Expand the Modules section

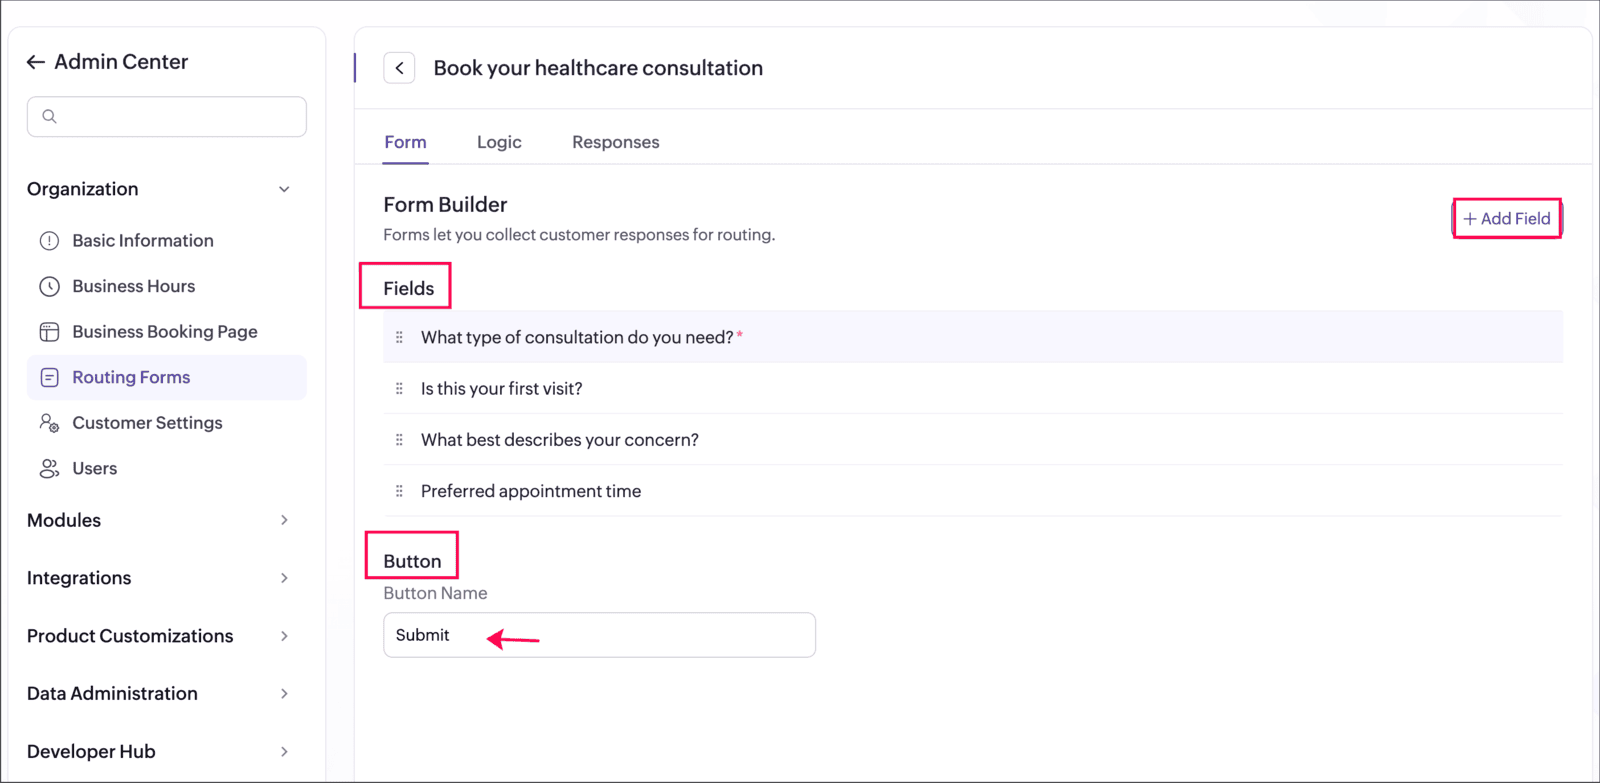tap(284, 520)
